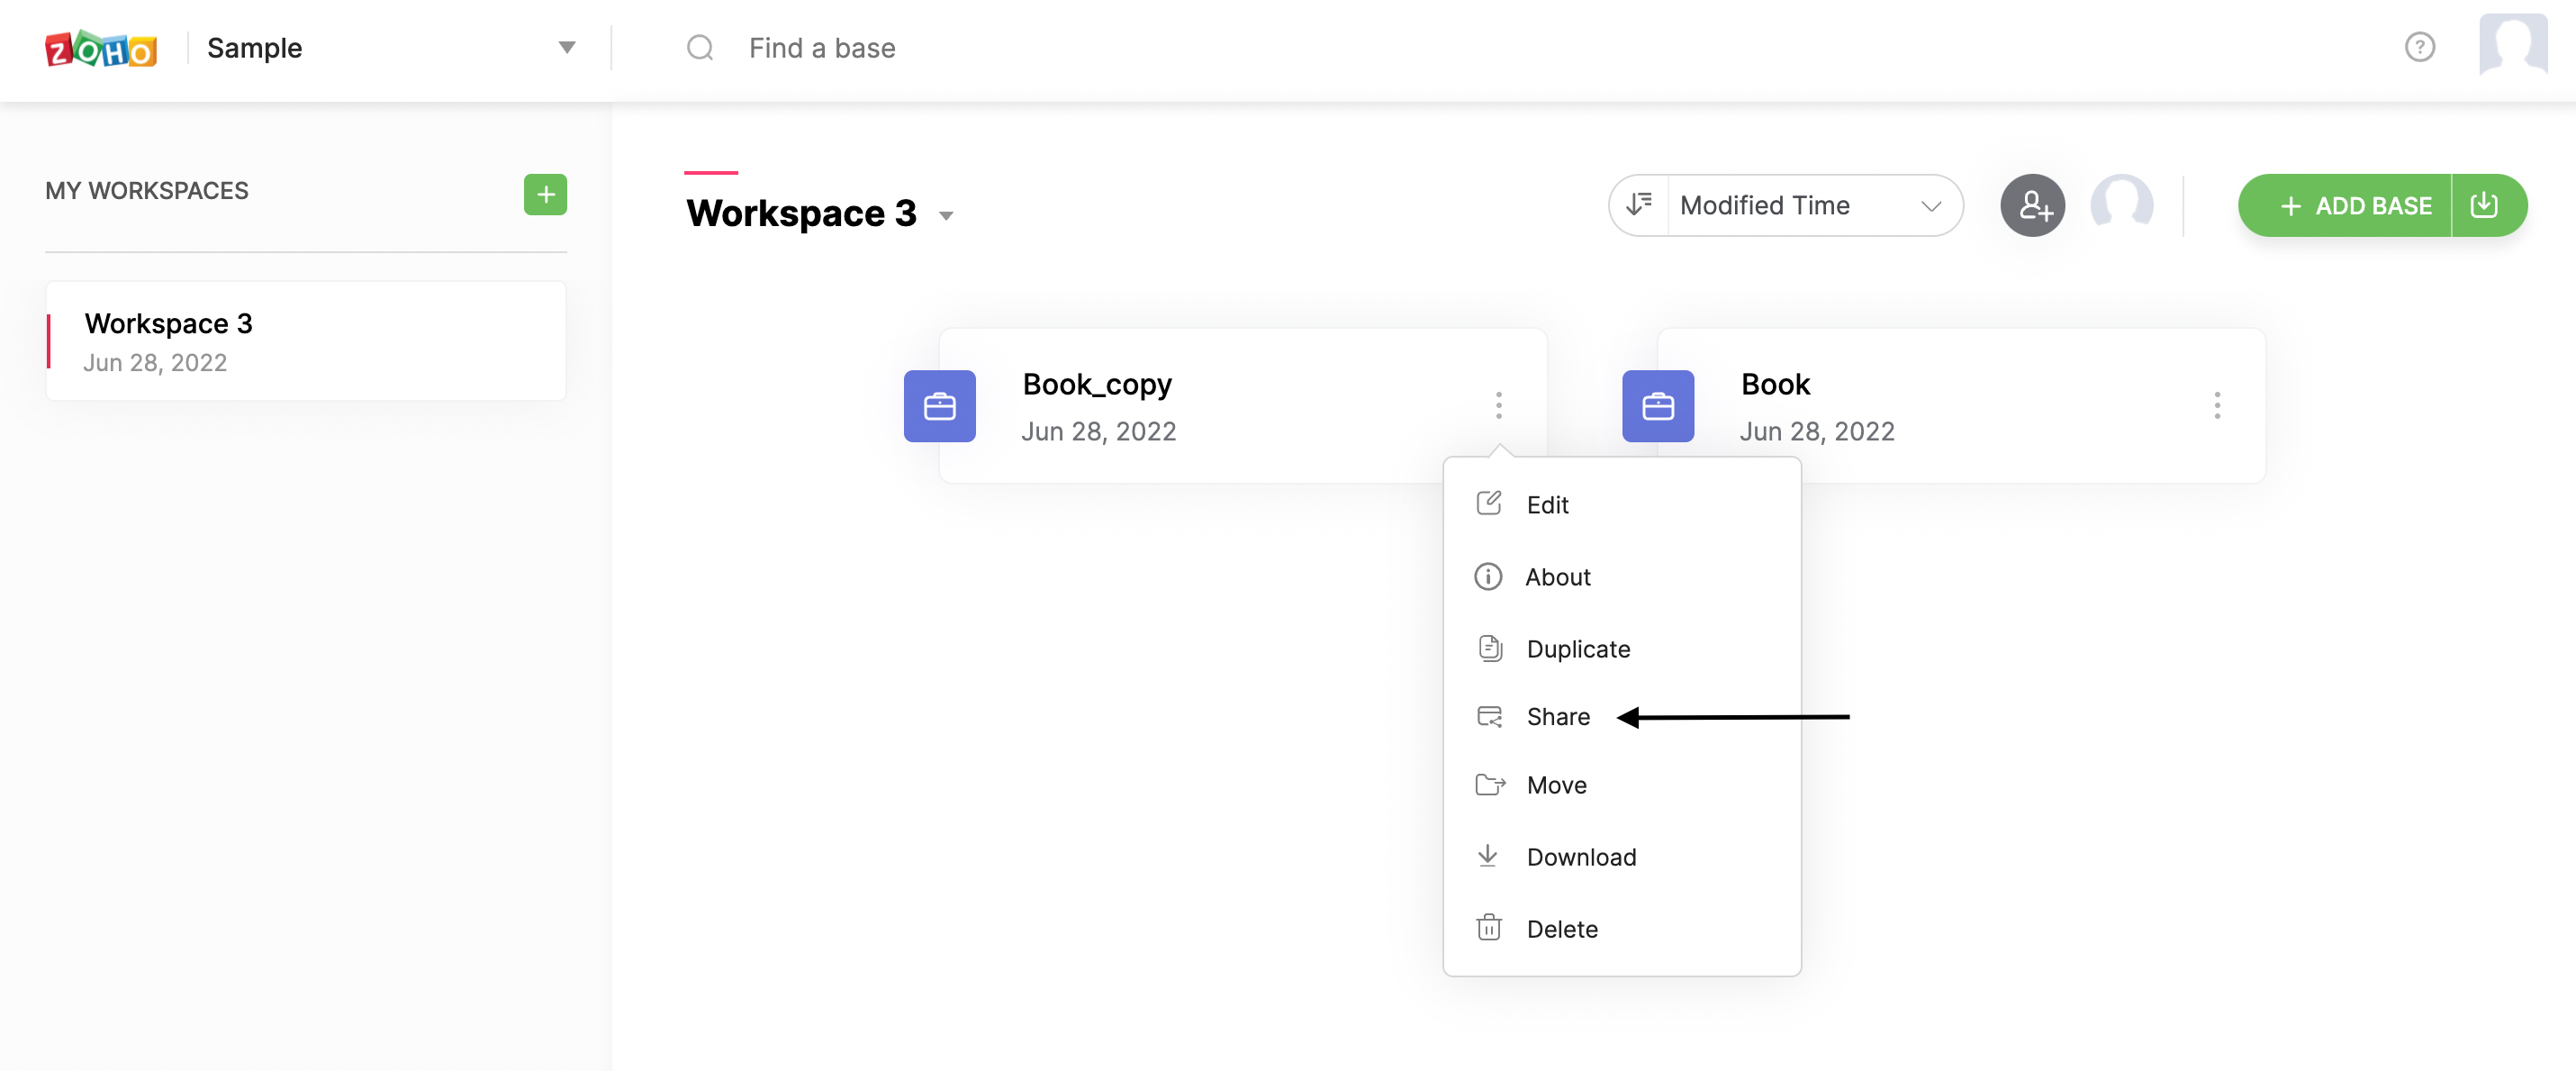Click the workspace member avatar
This screenshot has height=1071, width=2576.
(x=2121, y=206)
